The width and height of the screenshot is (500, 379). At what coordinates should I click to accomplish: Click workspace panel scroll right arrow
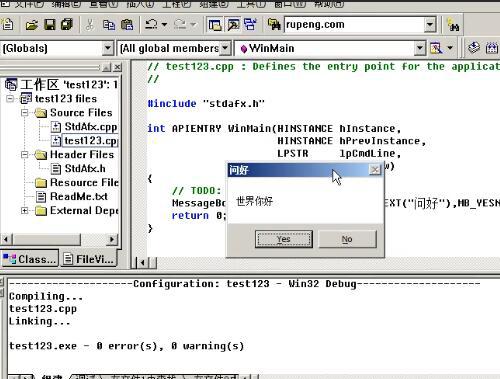112,239
